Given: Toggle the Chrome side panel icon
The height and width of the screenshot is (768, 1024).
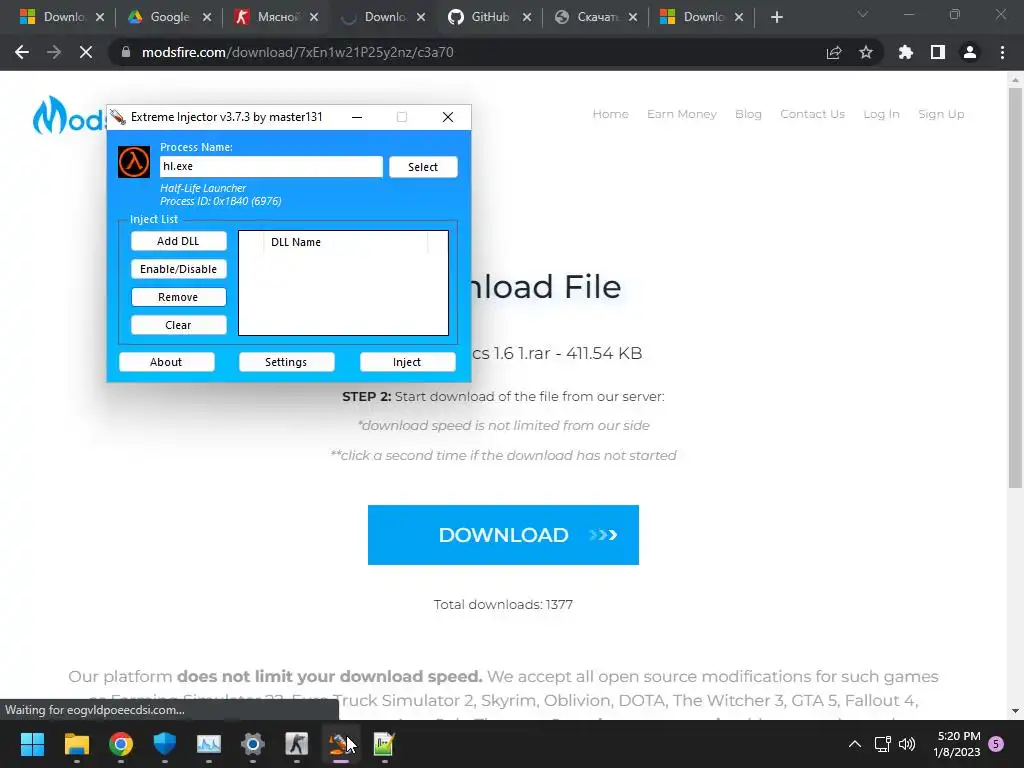Looking at the screenshot, I should point(938,52).
